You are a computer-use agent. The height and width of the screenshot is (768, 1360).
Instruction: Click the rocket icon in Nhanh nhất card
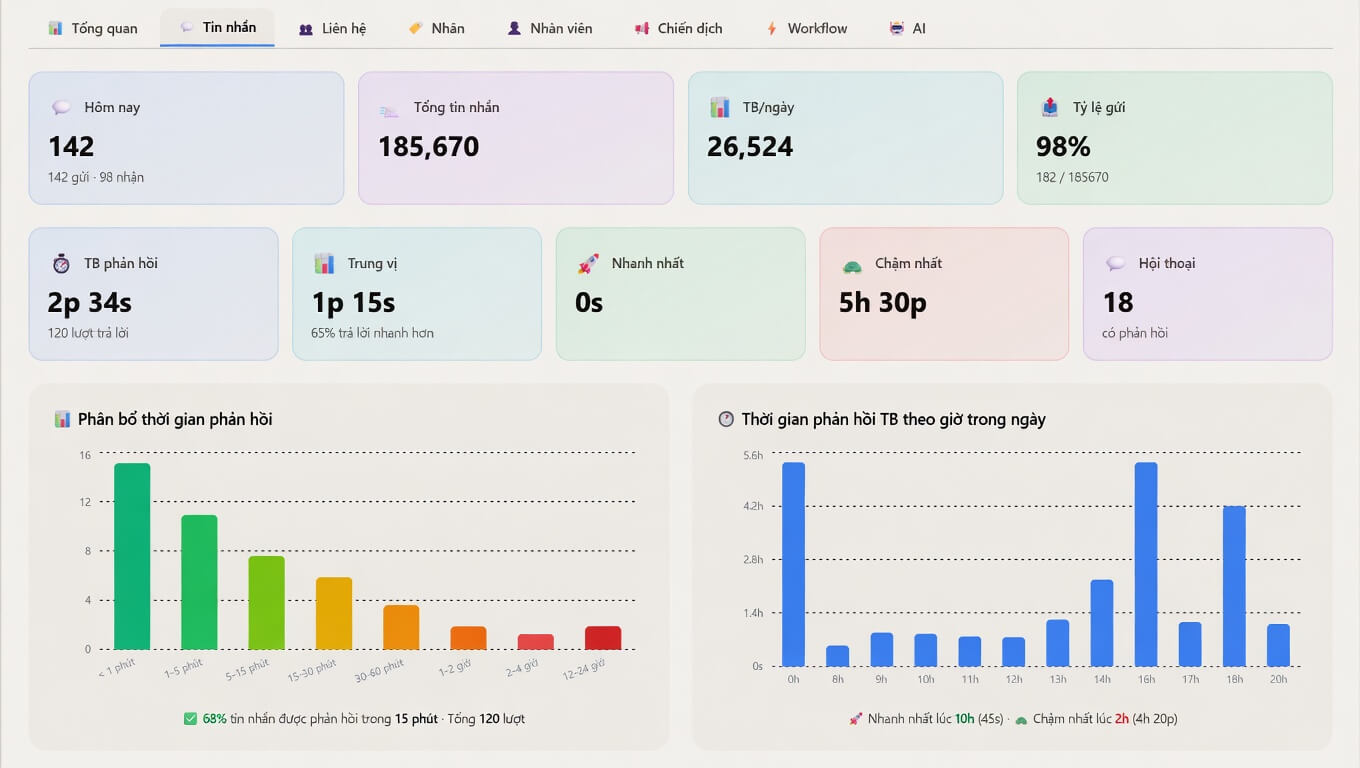tap(588, 264)
